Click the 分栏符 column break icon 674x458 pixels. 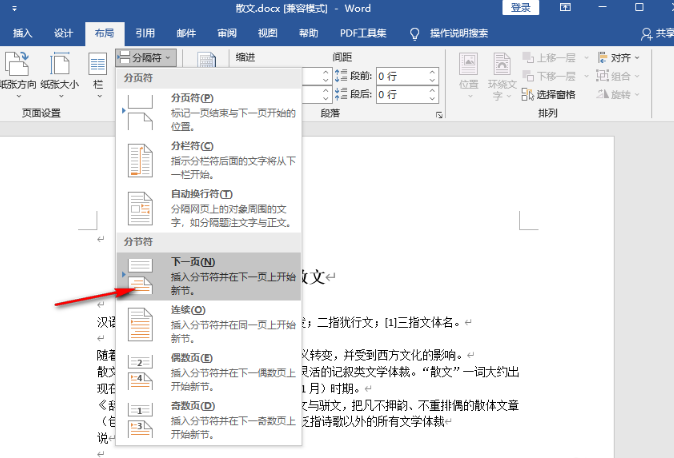tap(140, 161)
